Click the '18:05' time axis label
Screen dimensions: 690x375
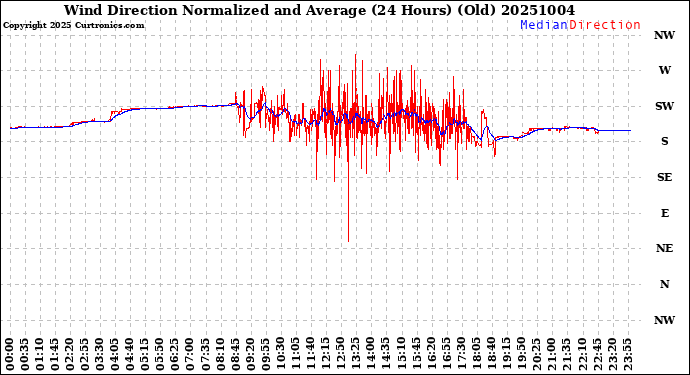pos(476,355)
